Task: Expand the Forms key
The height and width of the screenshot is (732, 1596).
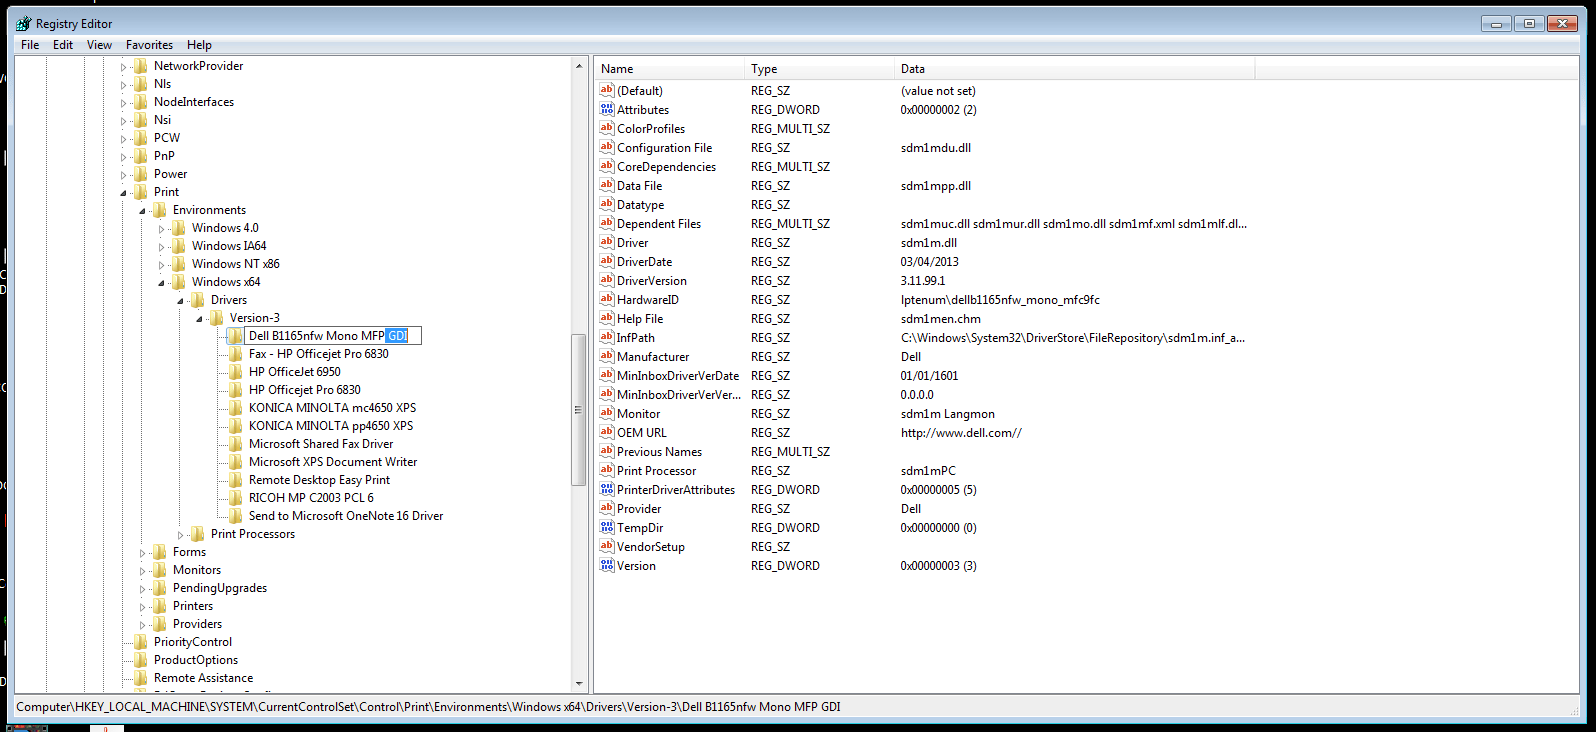Action: point(143,553)
